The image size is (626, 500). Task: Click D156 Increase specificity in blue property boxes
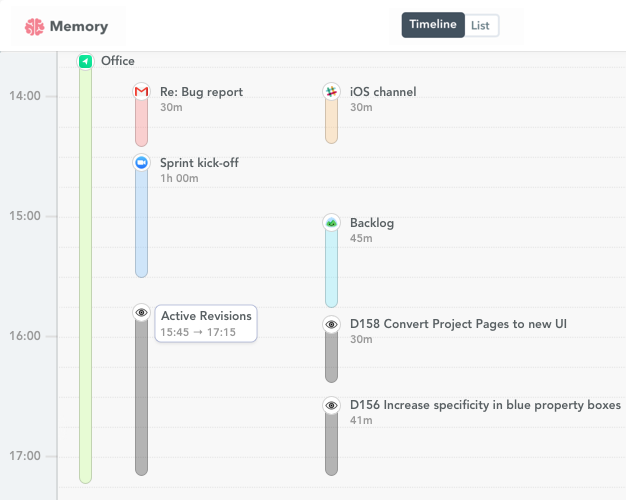(x=485, y=405)
